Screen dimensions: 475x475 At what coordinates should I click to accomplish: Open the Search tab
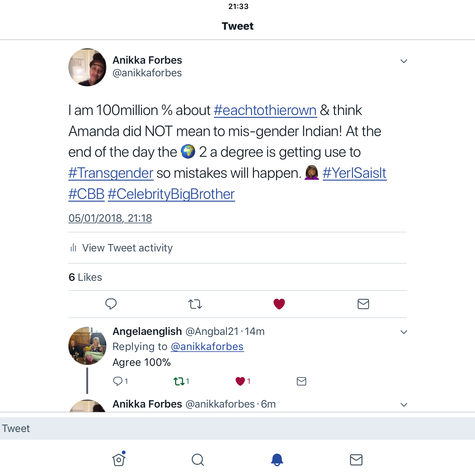point(198,460)
